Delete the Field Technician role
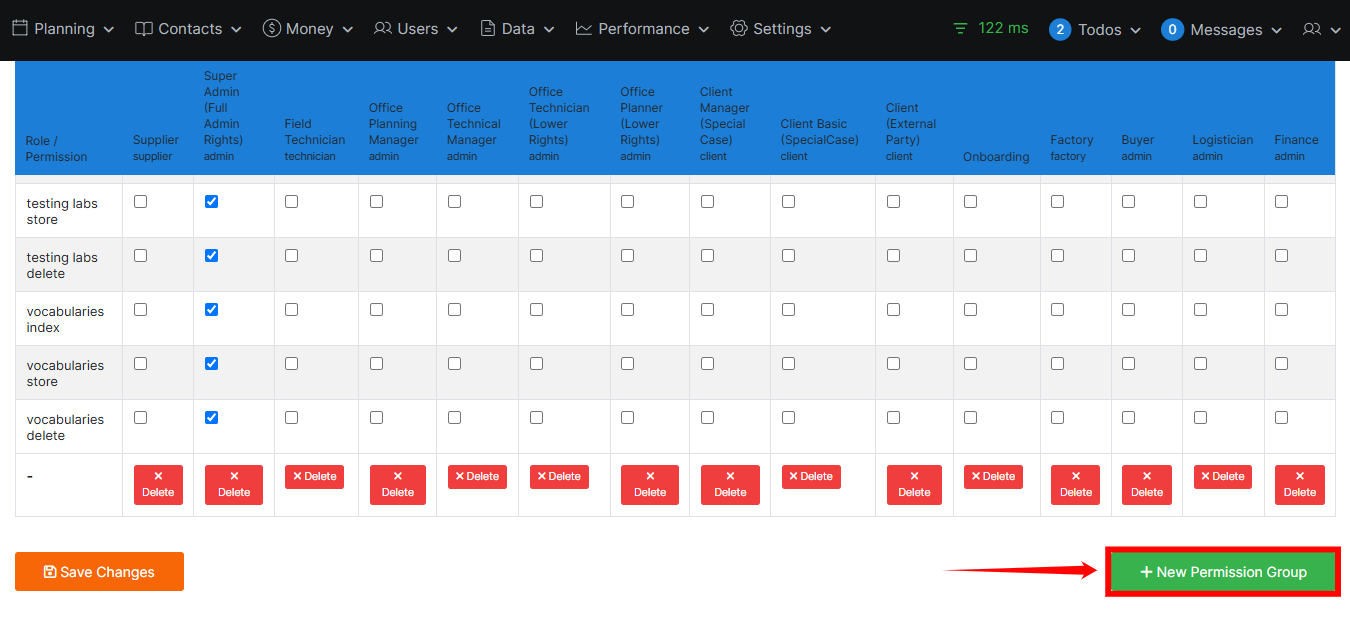This screenshot has height=627, width=1350. [314, 477]
